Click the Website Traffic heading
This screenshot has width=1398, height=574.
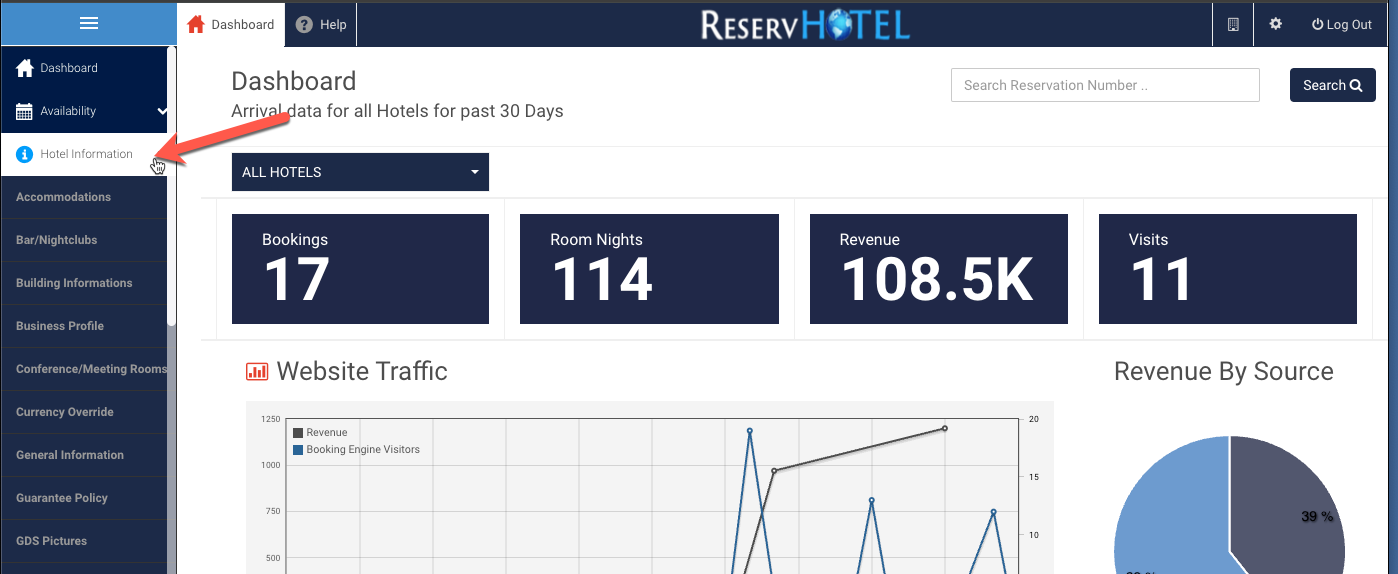click(362, 372)
